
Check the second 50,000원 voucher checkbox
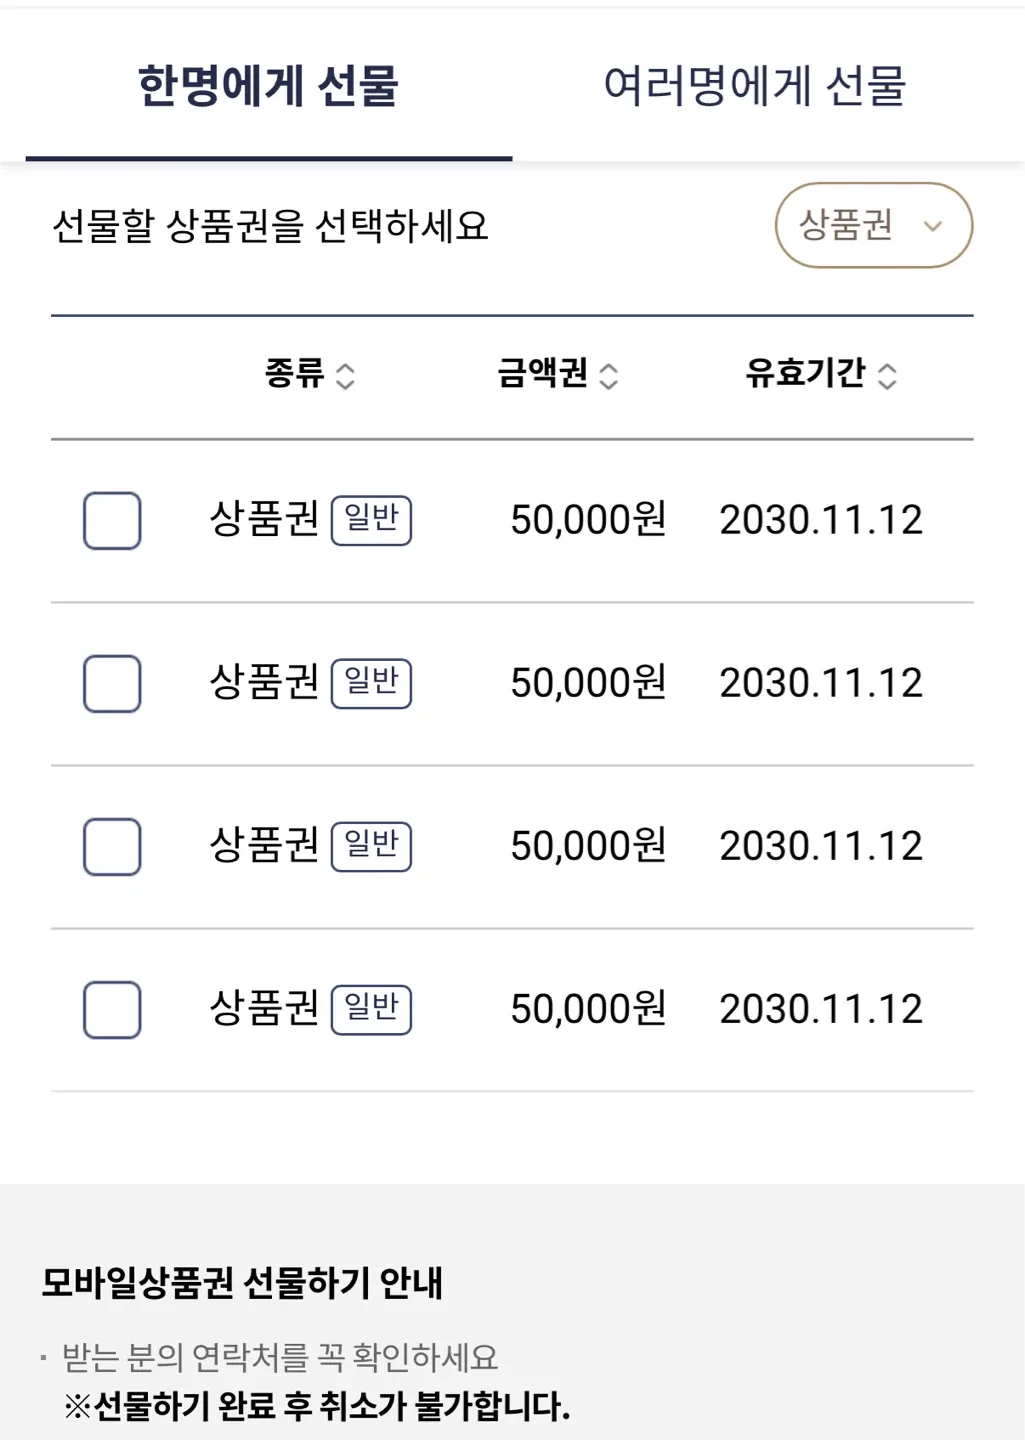(112, 683)
